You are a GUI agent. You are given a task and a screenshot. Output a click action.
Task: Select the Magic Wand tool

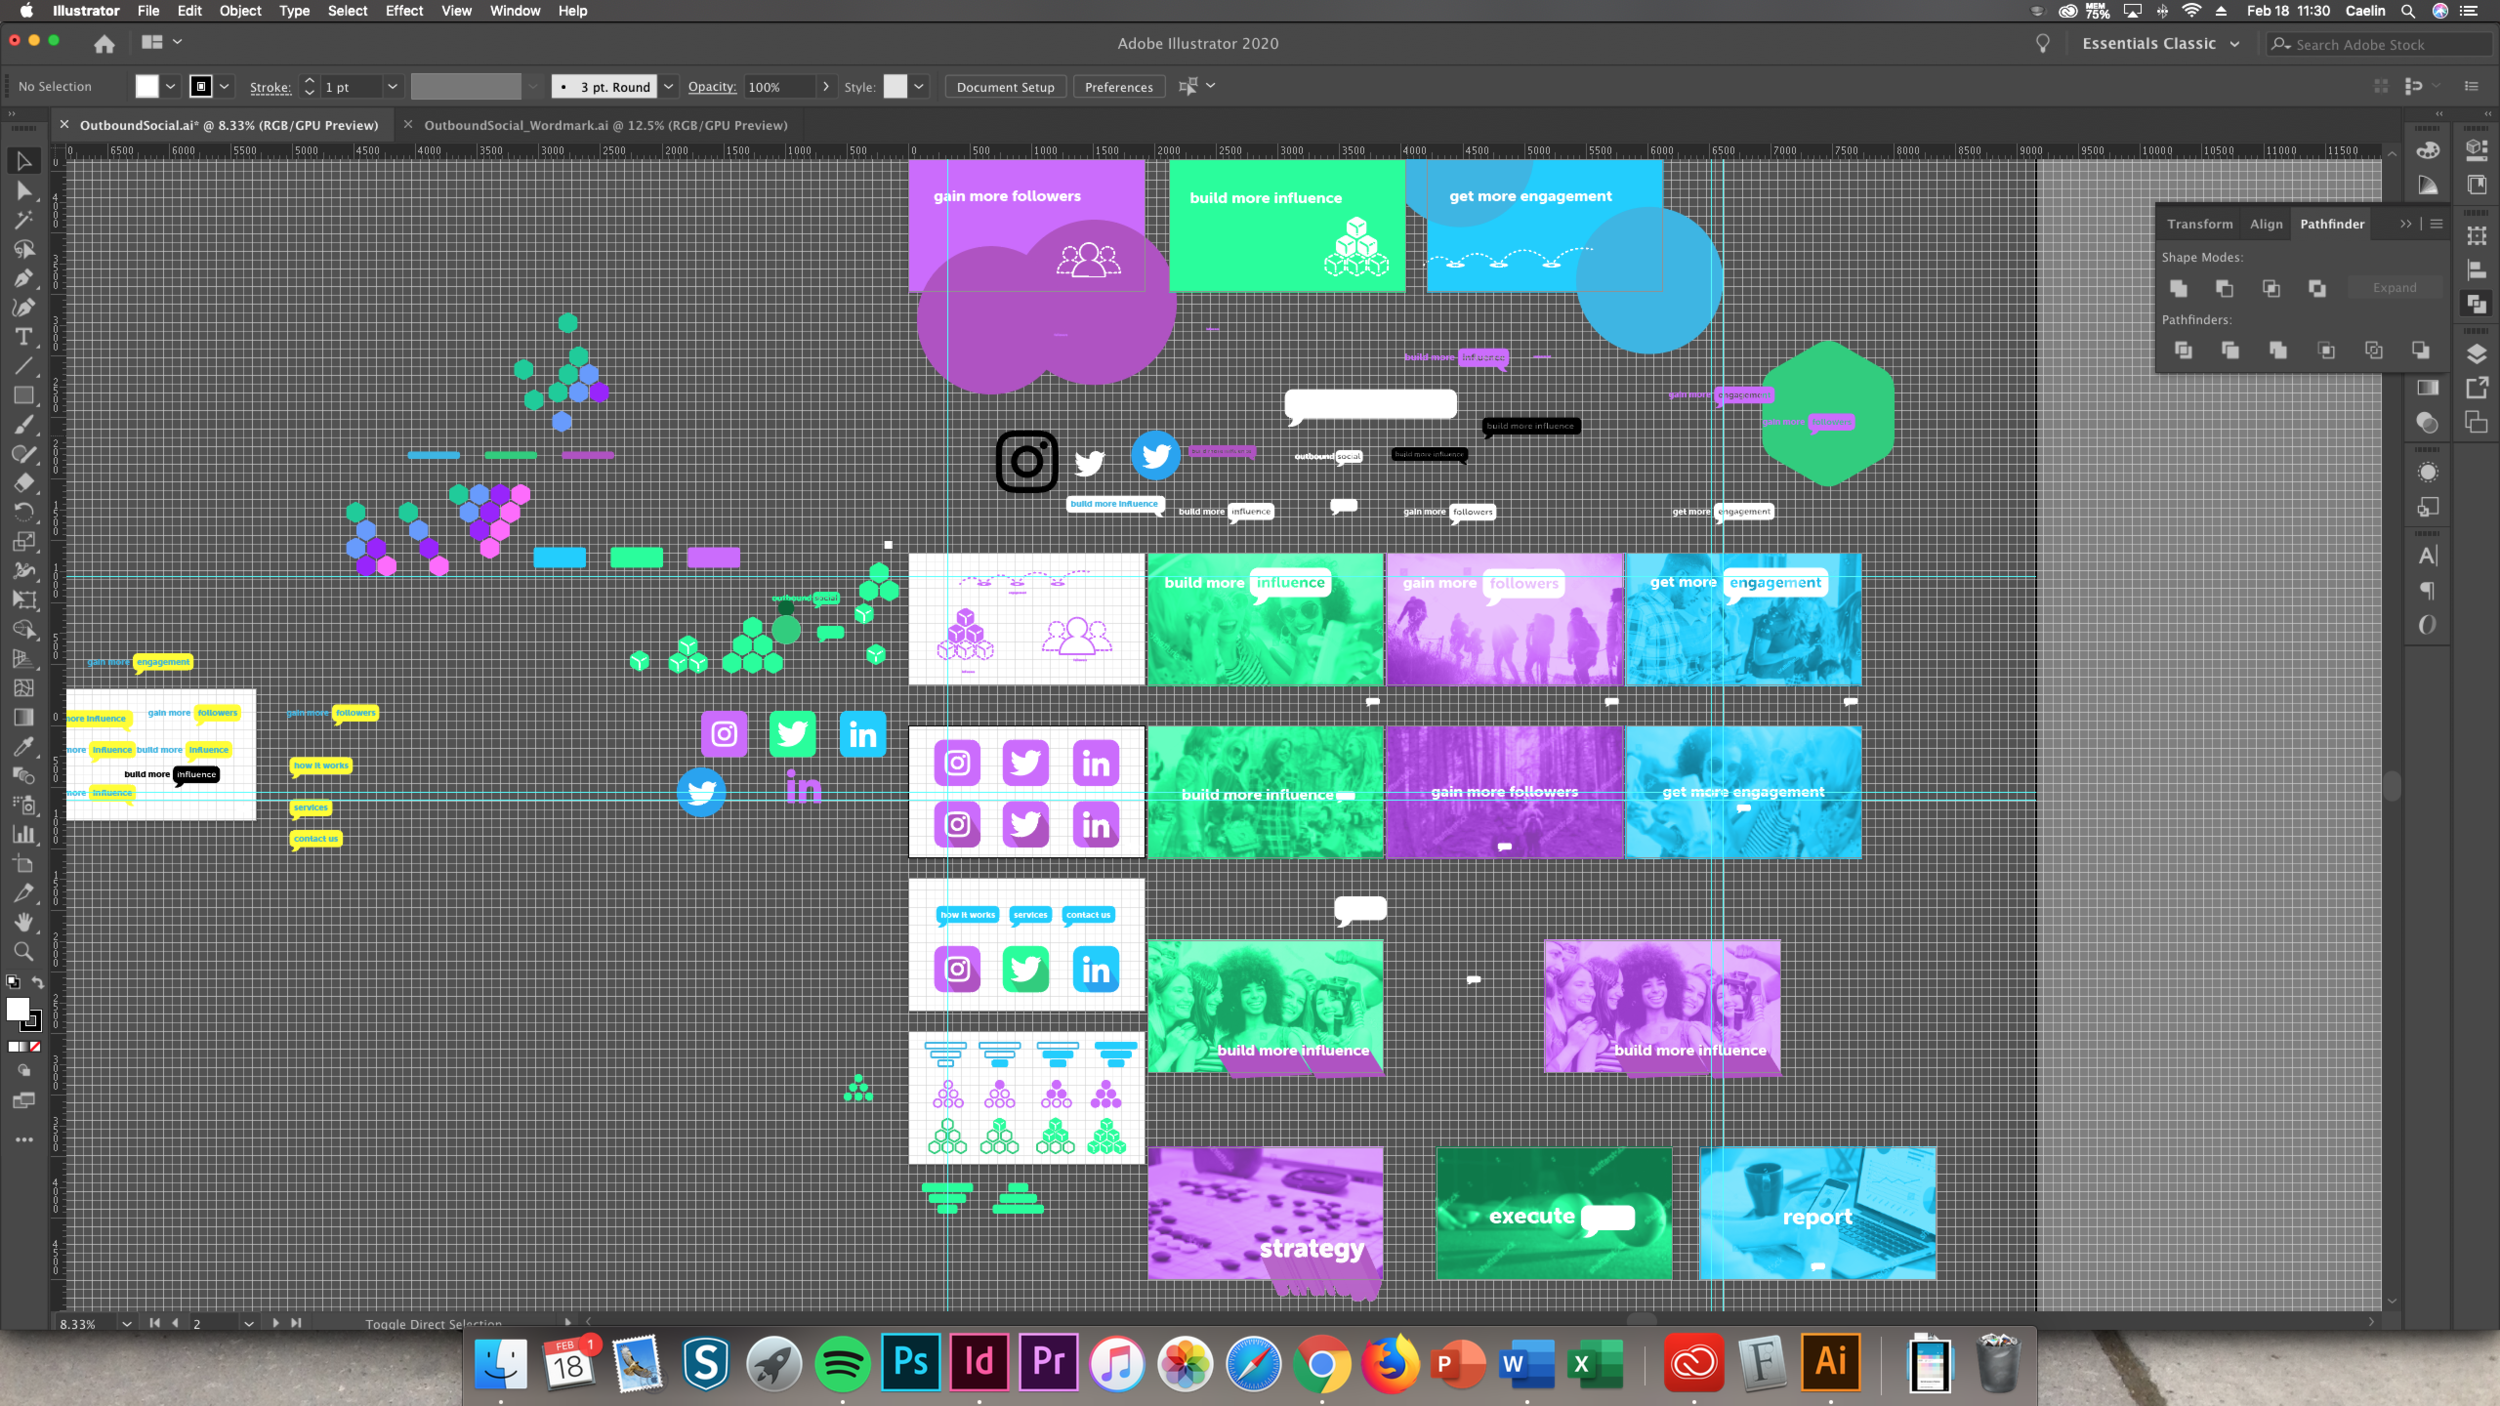[23, 220]
